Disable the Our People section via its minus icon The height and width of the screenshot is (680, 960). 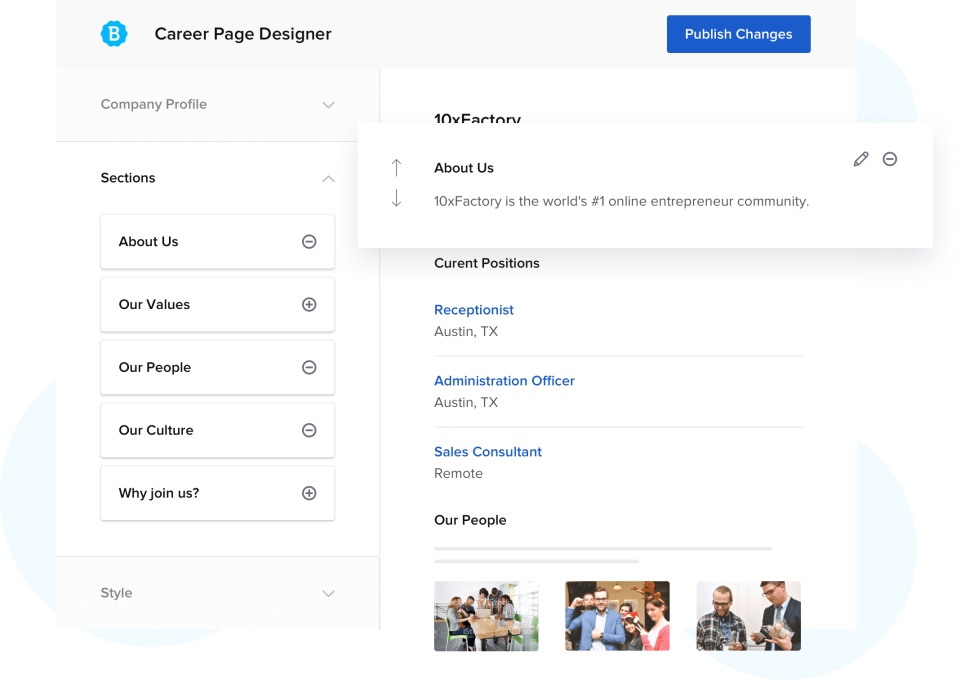pyautogui.click(x=308, y=367)
